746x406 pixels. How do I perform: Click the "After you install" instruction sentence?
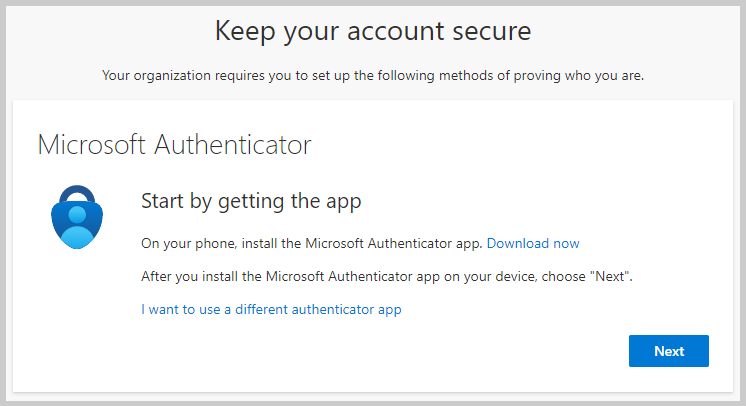(387, 277)
